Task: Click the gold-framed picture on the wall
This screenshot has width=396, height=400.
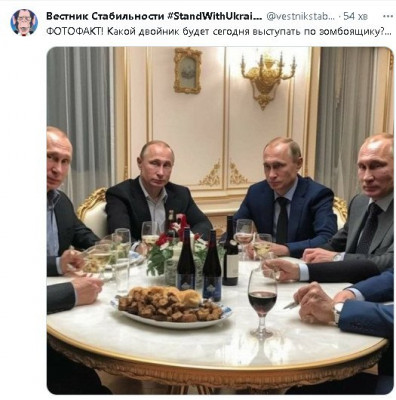Action: pyautogui.click(x=188, y=70)
